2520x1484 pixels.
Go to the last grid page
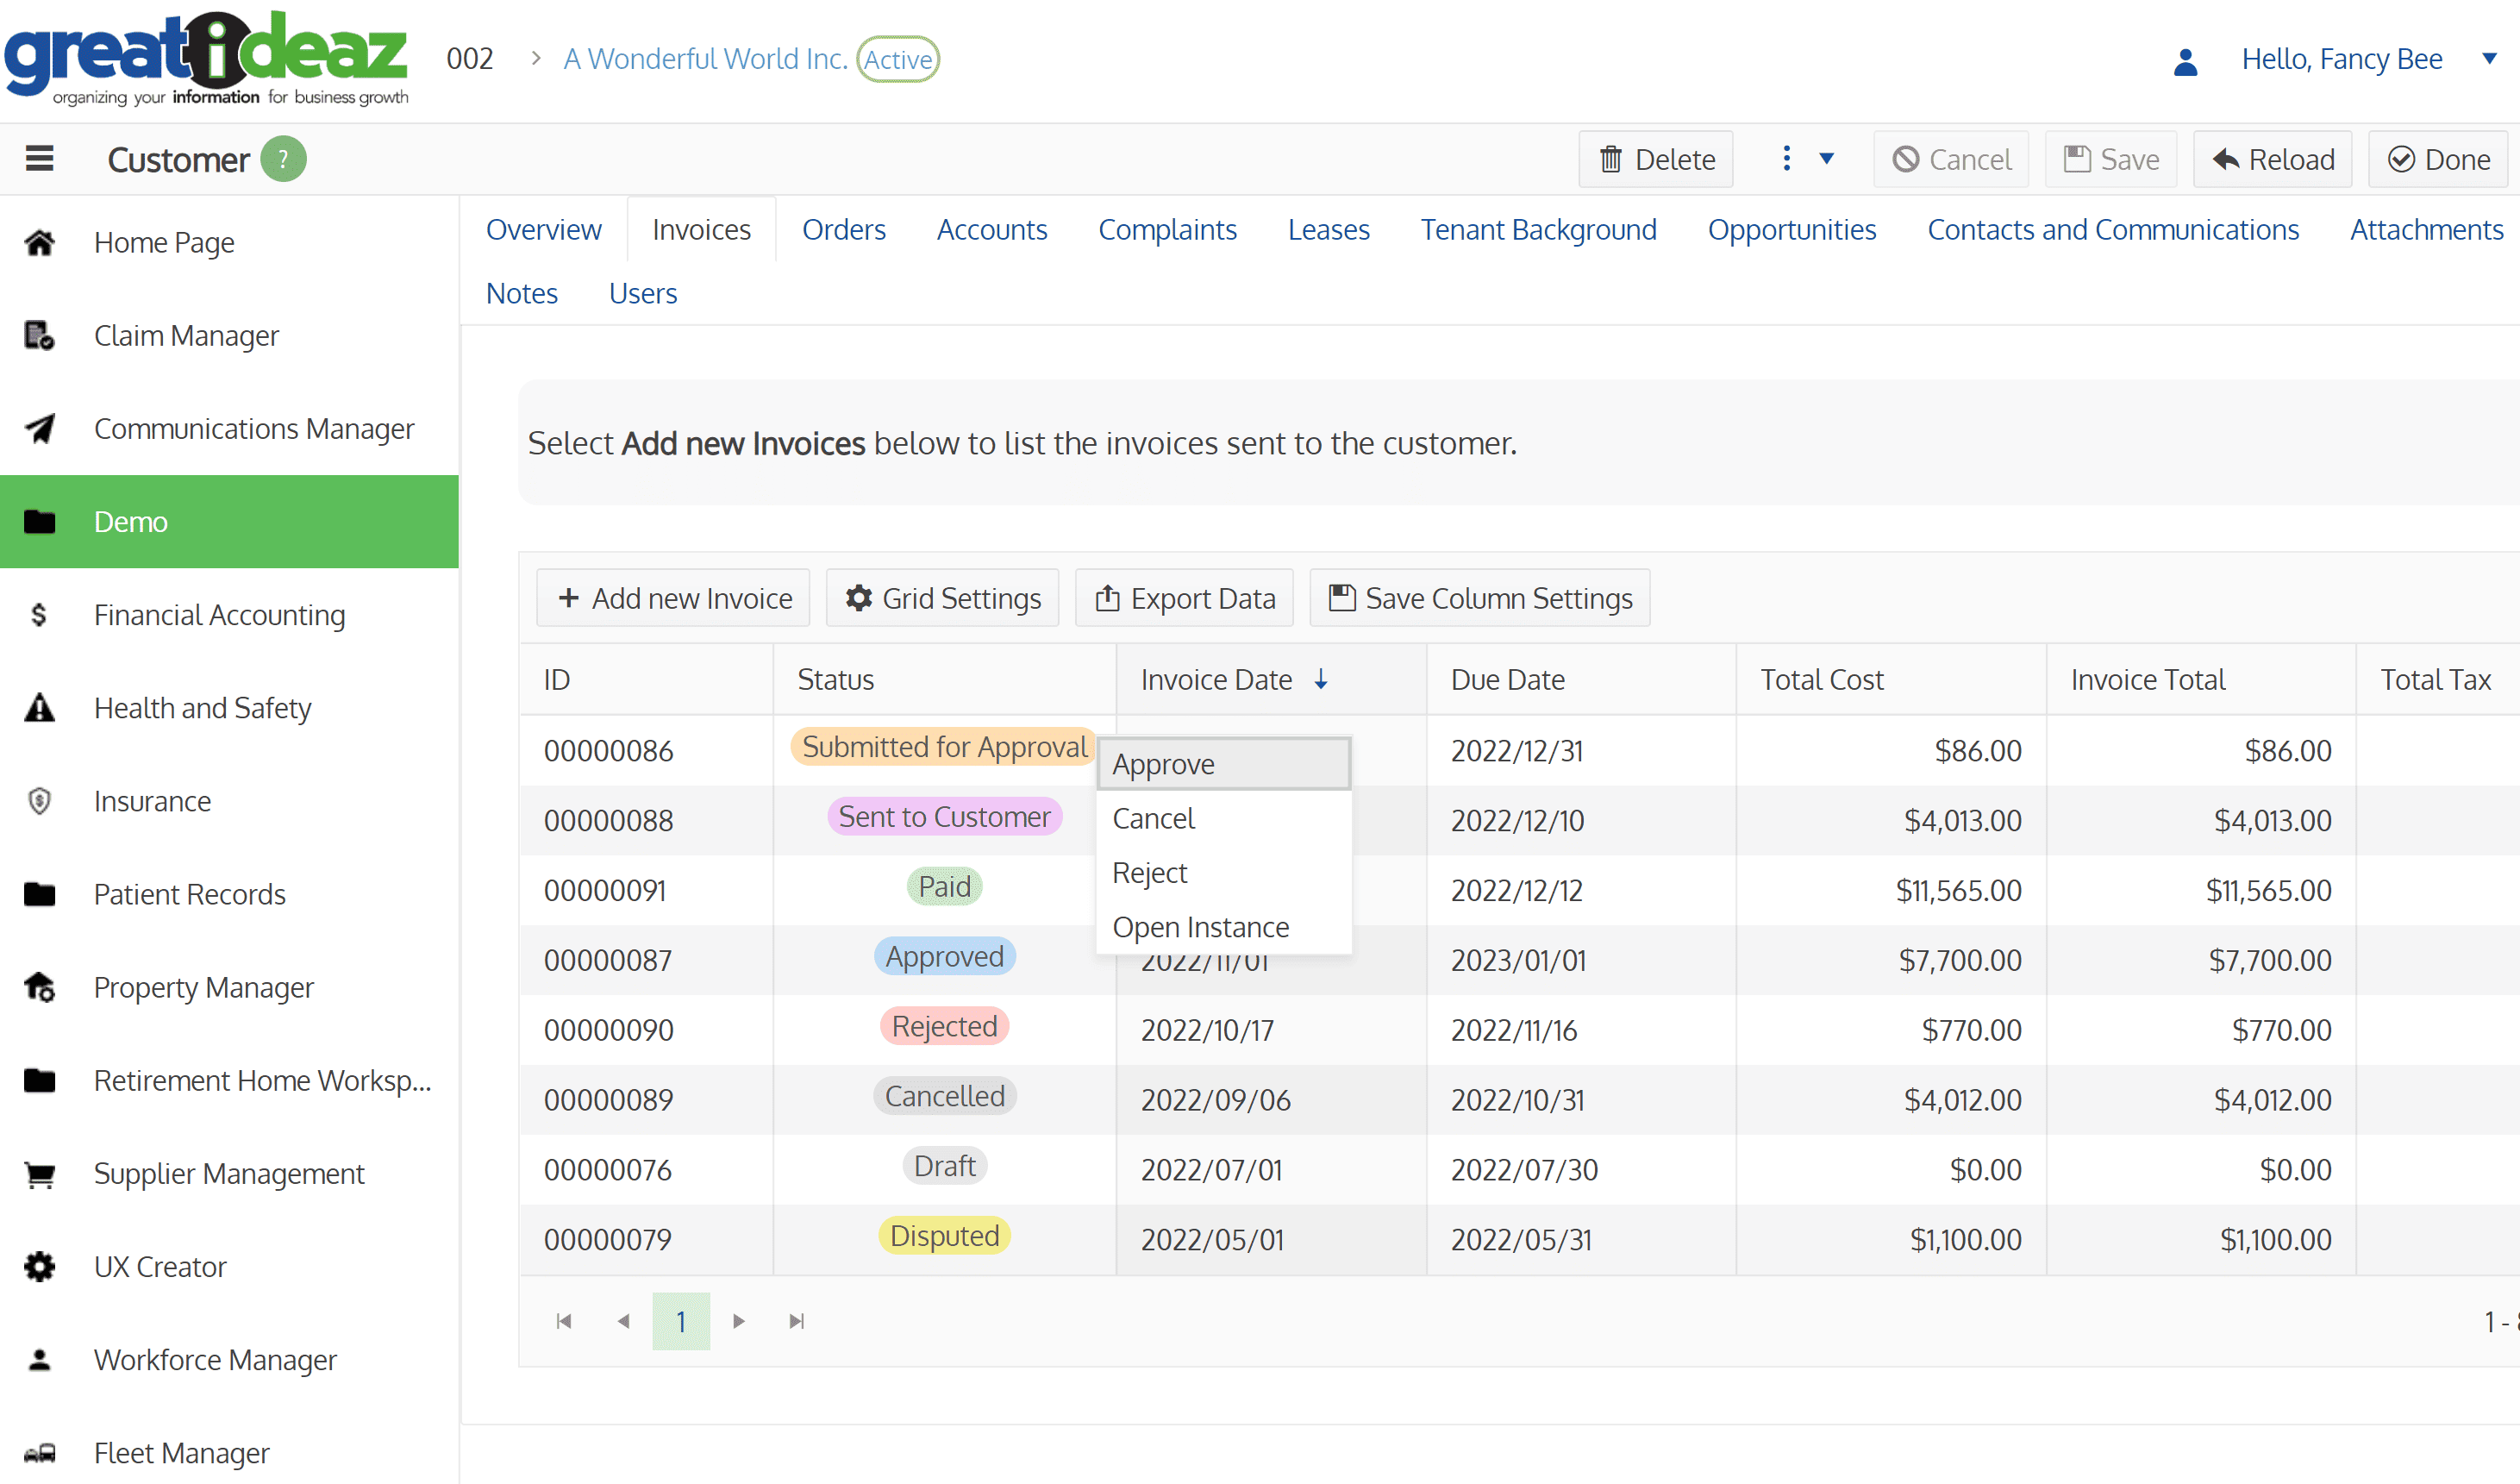click(x=796, y=1321)
